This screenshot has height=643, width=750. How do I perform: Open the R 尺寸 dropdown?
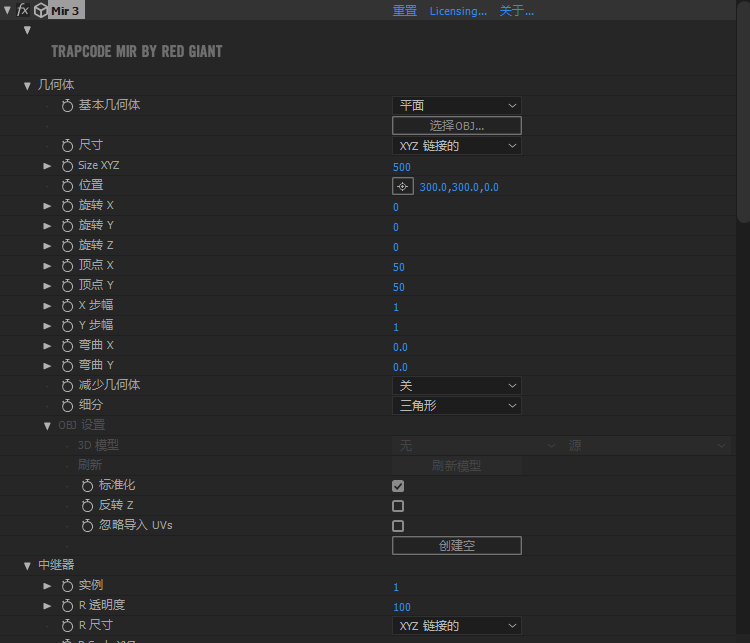tap(457, 626)
